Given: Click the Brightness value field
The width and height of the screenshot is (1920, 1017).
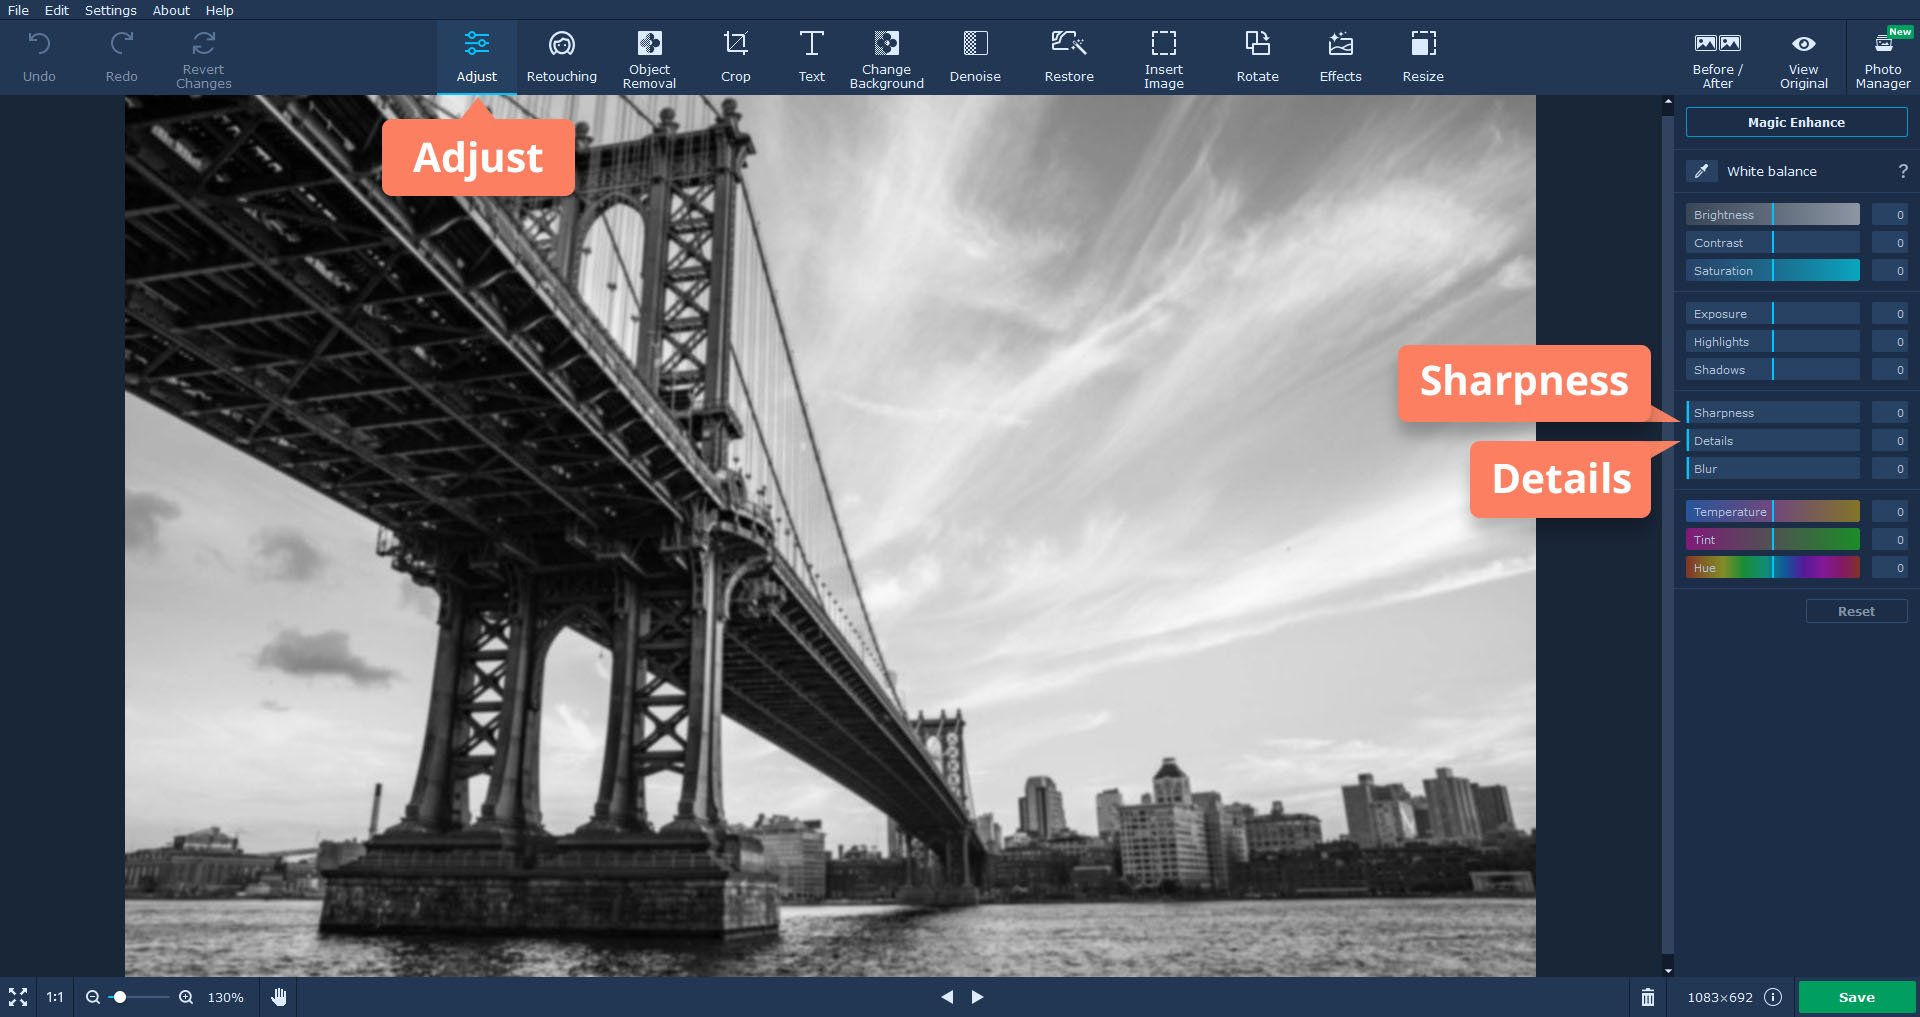Looking at the screenshot, I should point(1889,215).
